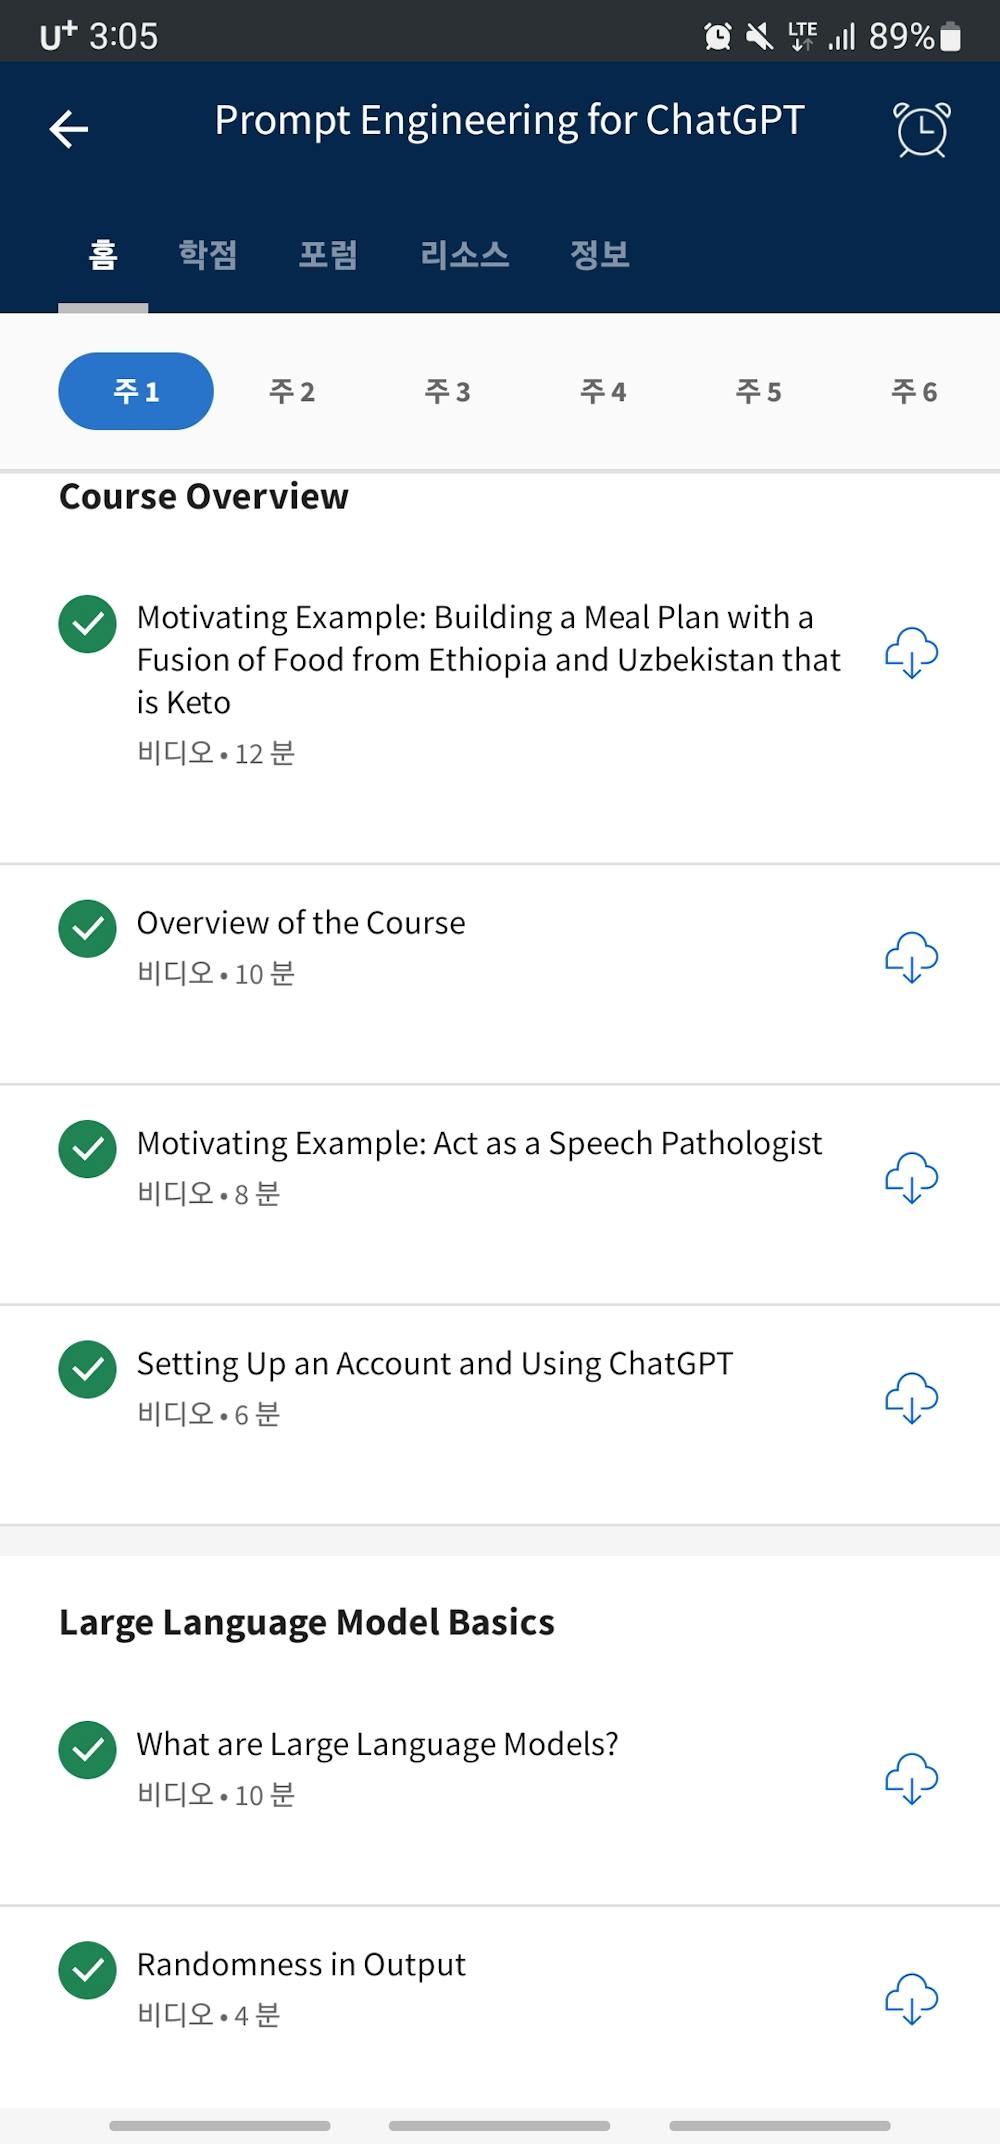Screen dimensions: 1000x2144
Task: Download the Overview of the Course video
Action: (911, 958)
